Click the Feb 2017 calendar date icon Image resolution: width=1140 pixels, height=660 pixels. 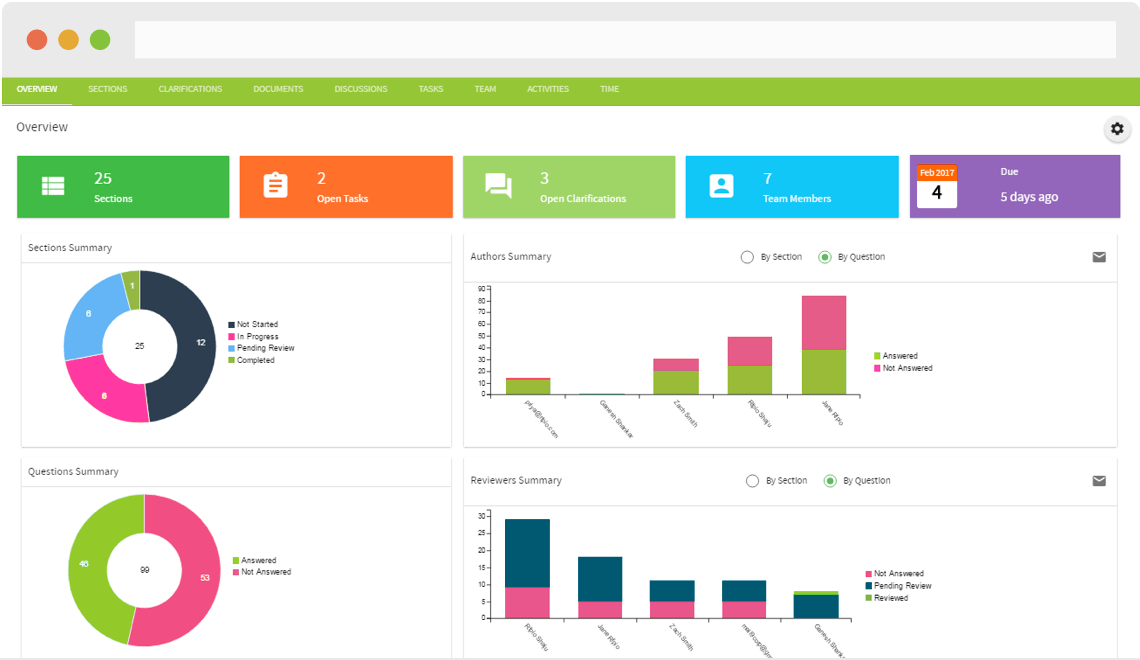[x=936, y=186]
